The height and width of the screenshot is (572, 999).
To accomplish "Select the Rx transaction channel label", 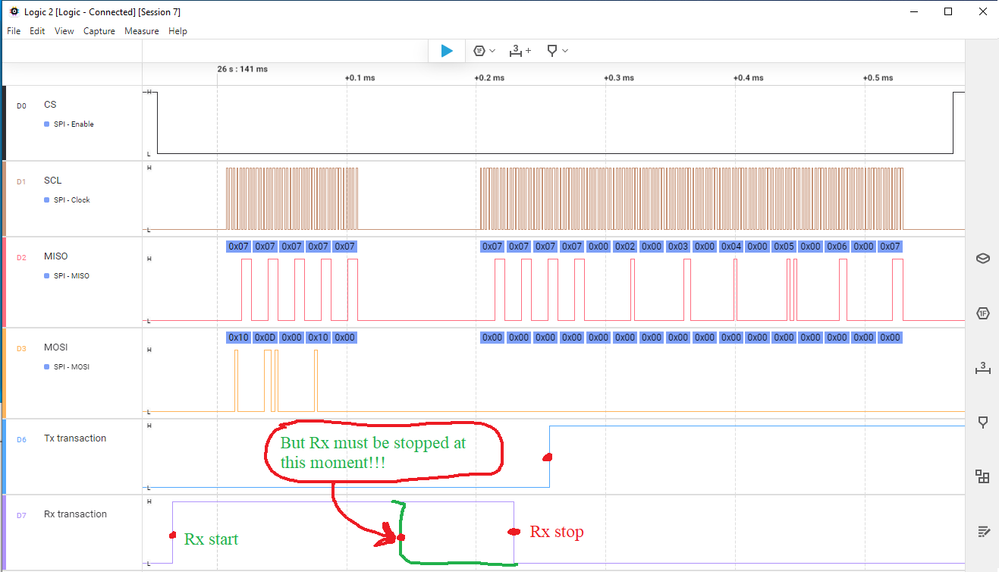I will point(75,514).
